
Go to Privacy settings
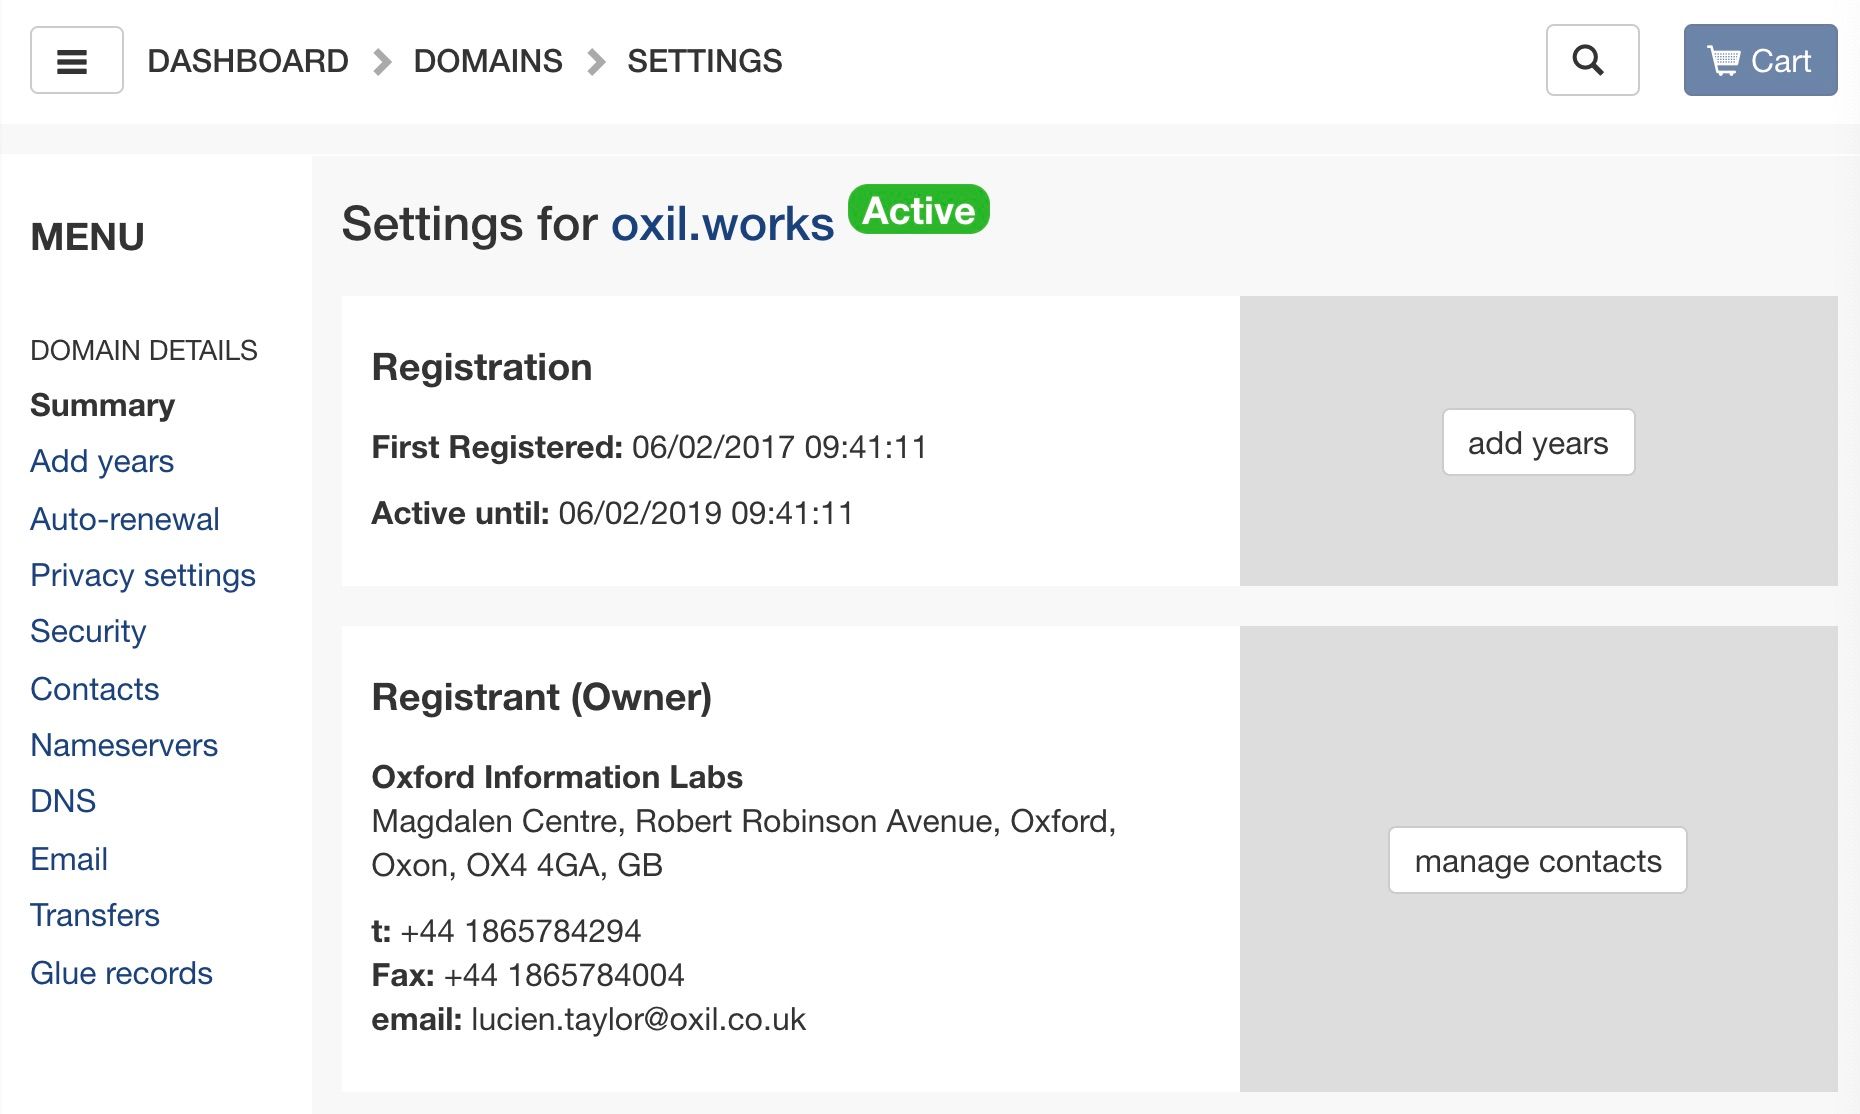(x=143, y=575)
